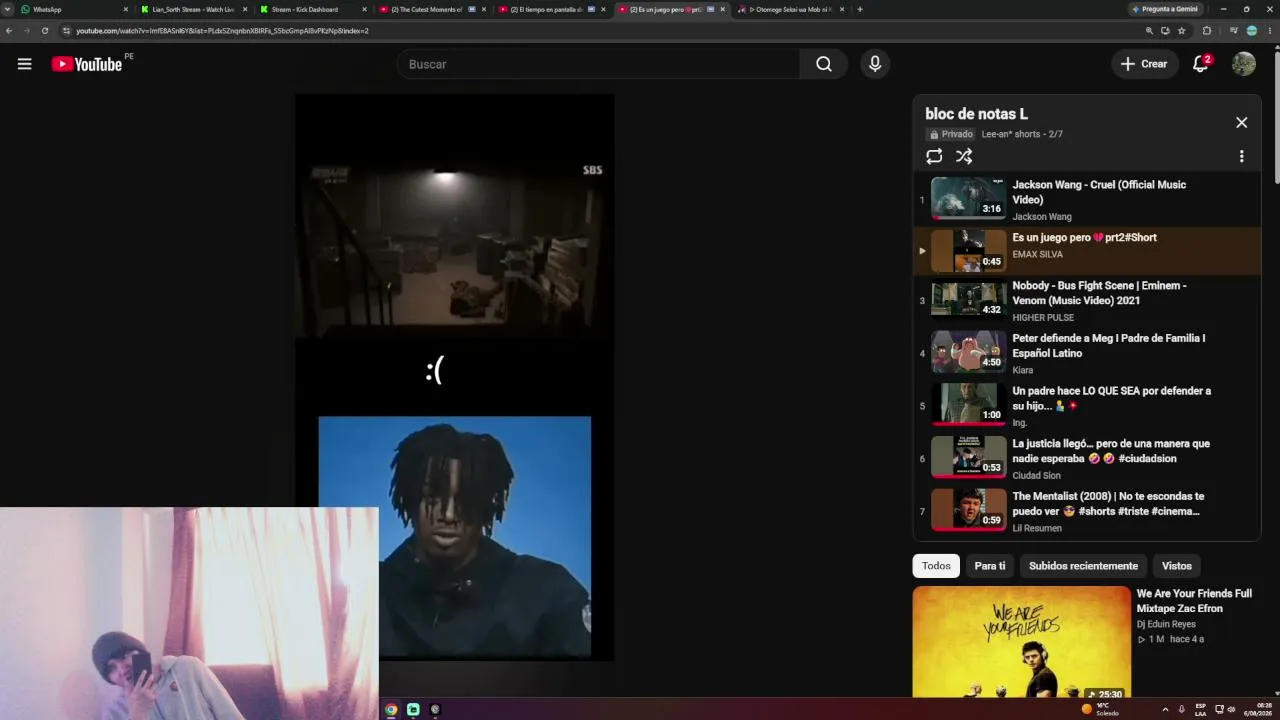Click the search magnifier button

pyautogui.click(x=823, y=64)
